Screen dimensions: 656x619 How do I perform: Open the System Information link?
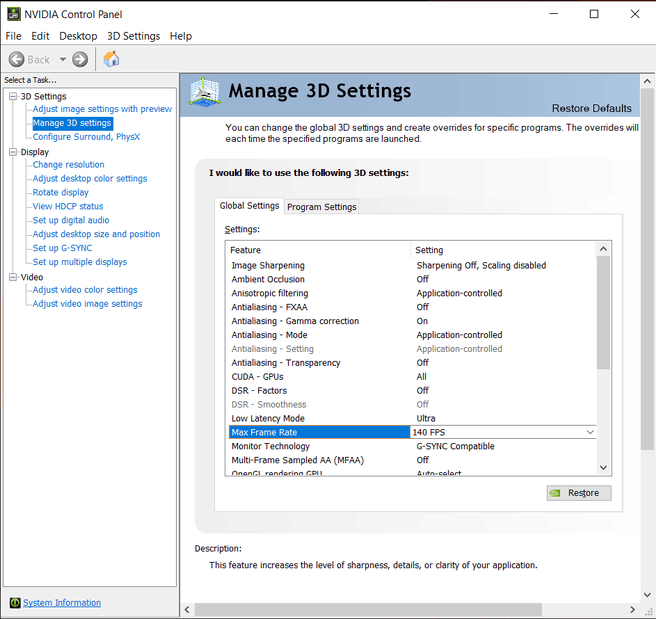click(62, 603)
